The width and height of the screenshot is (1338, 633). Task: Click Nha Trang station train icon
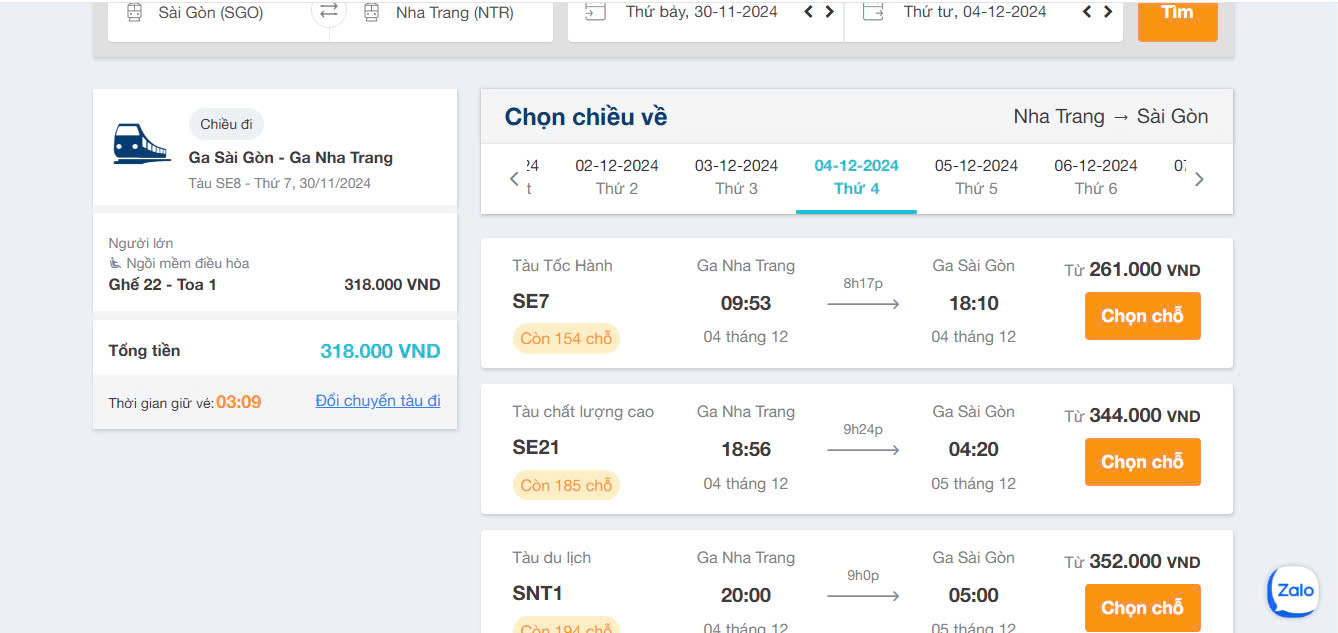371,13
